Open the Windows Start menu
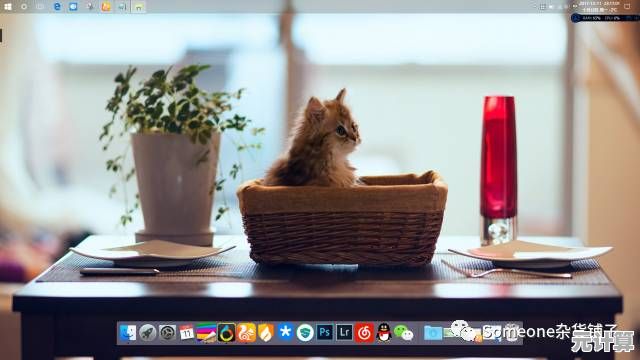This screenshot has height=360, width=640. click(x=7, y=7)
